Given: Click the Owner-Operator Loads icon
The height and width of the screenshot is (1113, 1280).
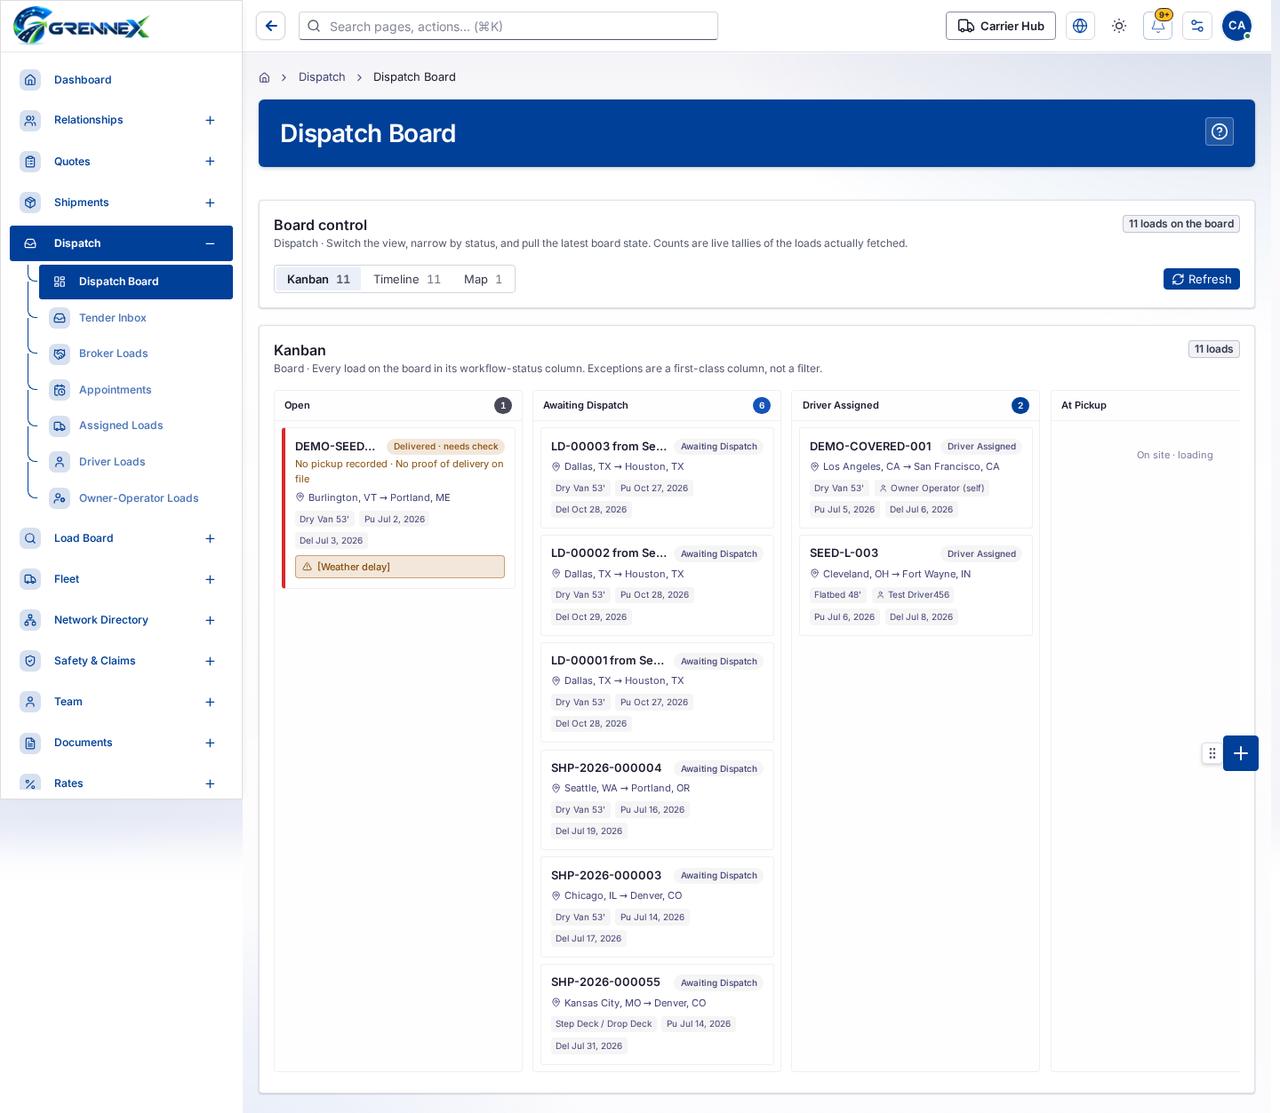Looking at the screenshot, I should [x=60, y=498].
